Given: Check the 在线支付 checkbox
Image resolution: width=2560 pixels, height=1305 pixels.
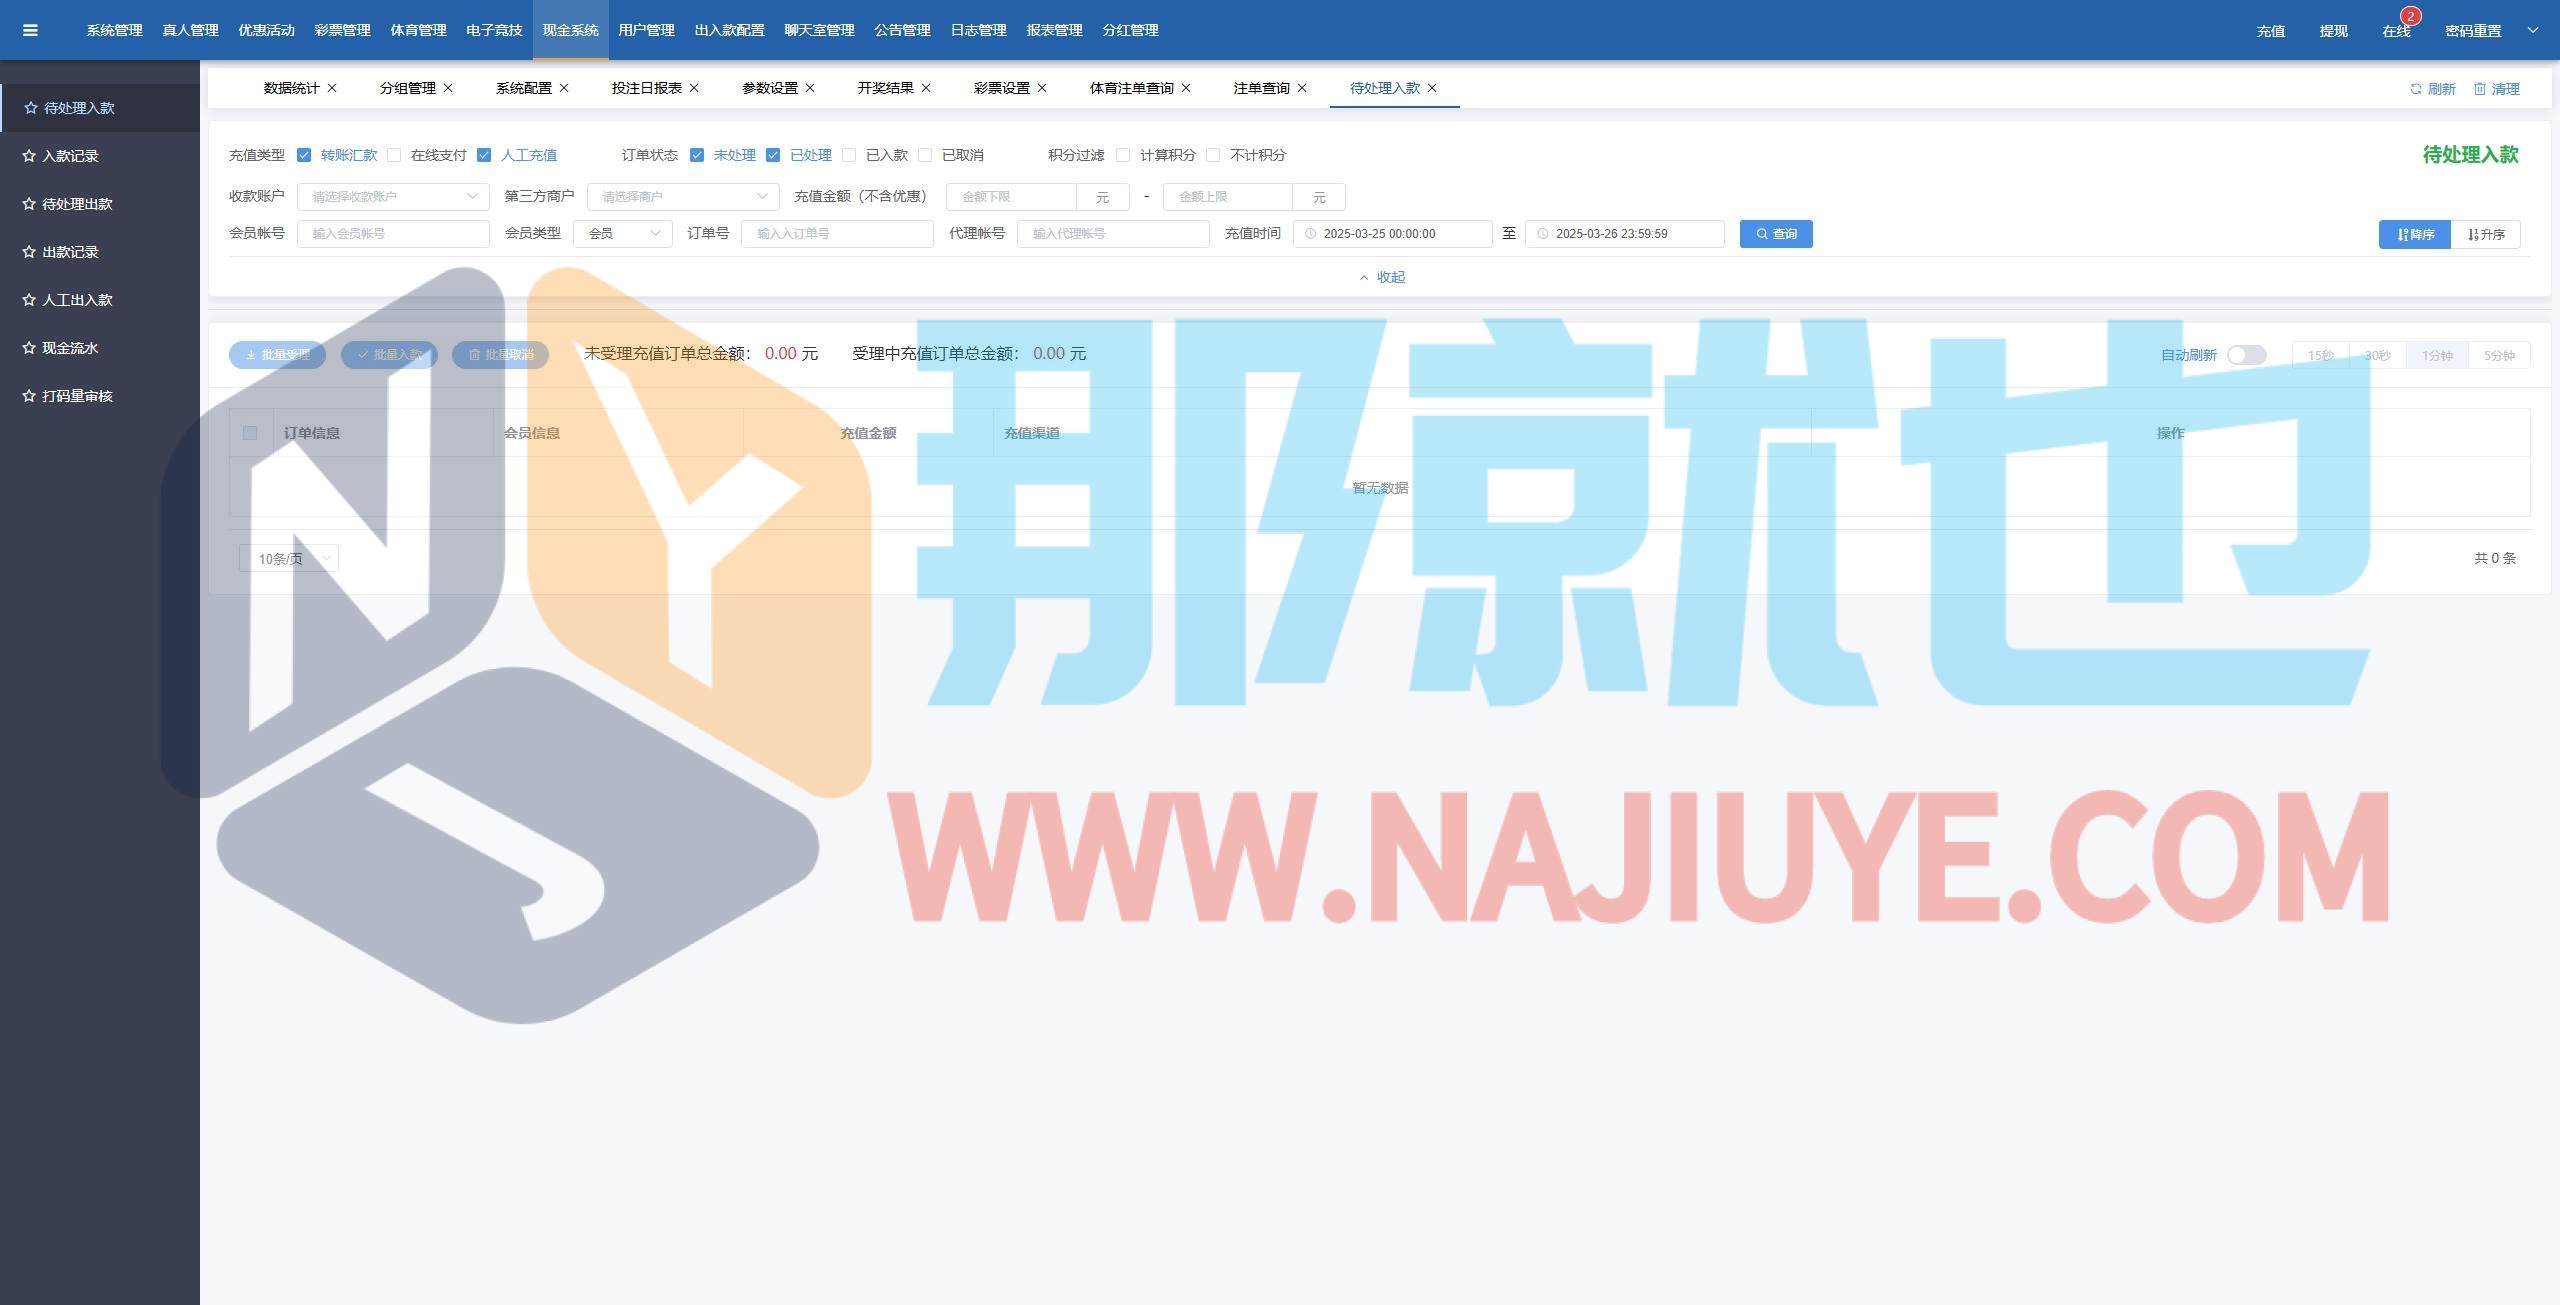Looking at the screenshot, I should coord(394,155).
